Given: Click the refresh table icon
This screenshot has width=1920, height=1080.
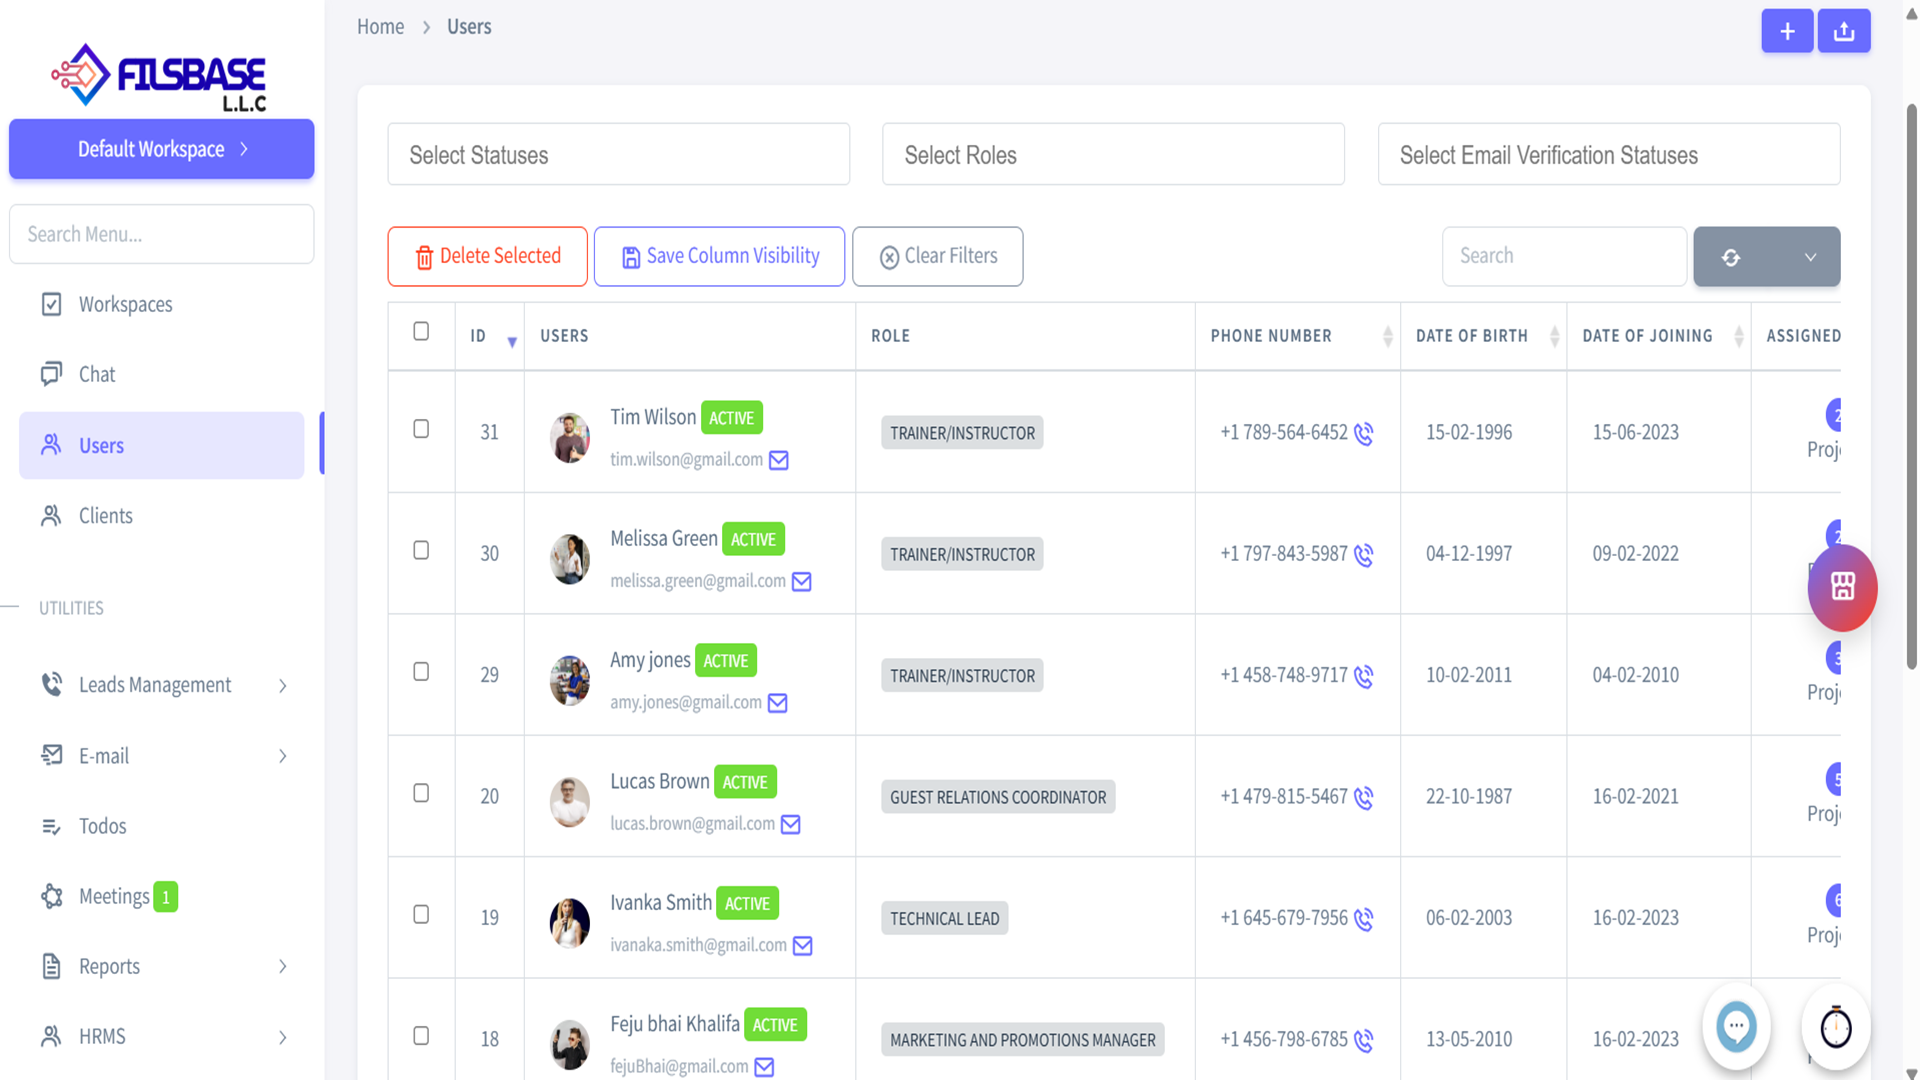Looking at the screenshot, I should coord(1731,257).
